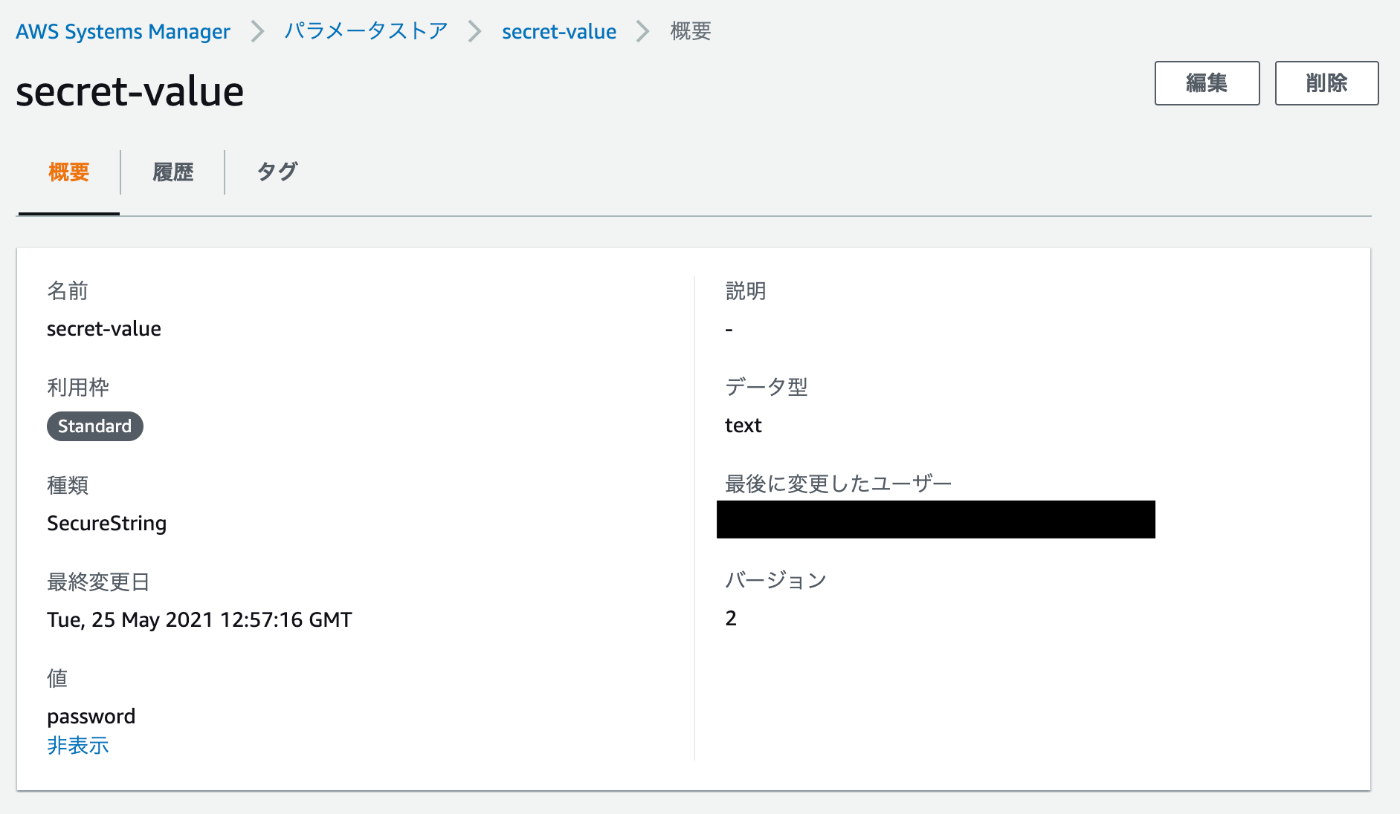Click the 概要 breadcrumb text
The image size is (1400, 814).
690,31
